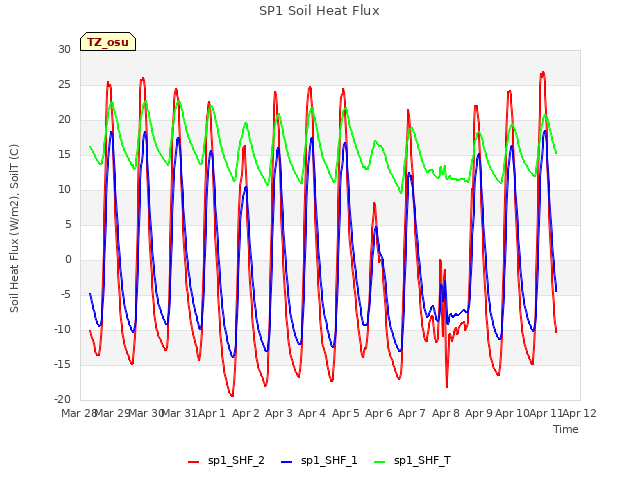This screenshot has height=480, width=640.
Task: Click the 10 y-axis tick label
Action: (64, 189)
